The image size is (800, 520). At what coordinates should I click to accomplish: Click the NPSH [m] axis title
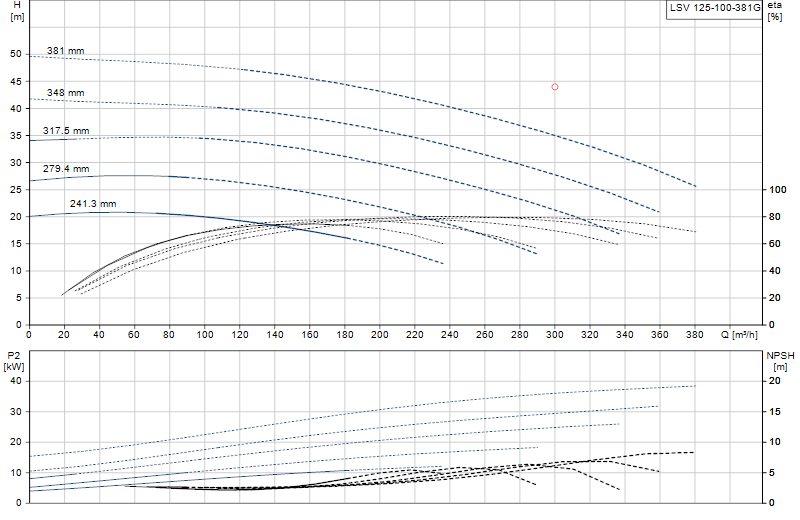point(780,361)
